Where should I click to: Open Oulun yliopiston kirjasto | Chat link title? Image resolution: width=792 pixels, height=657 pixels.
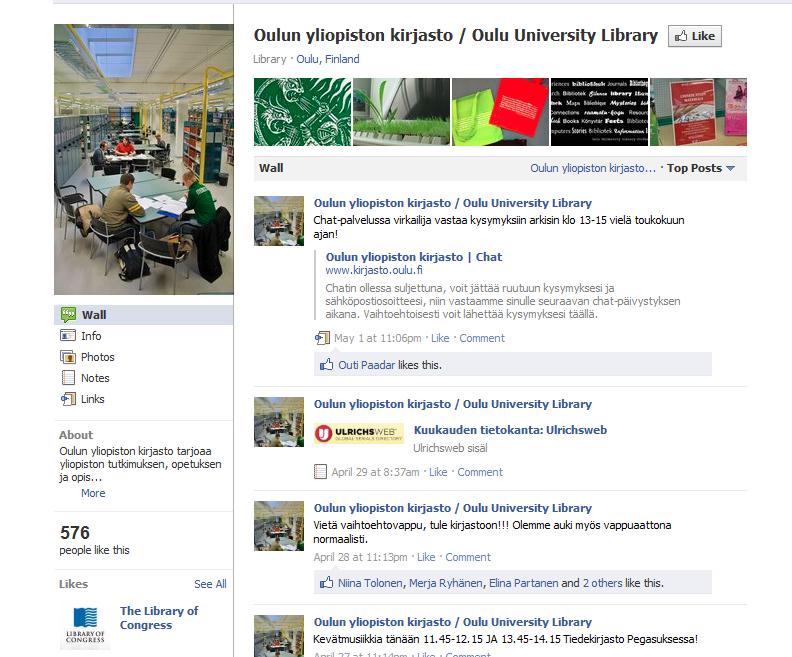[x=414, y=257]
